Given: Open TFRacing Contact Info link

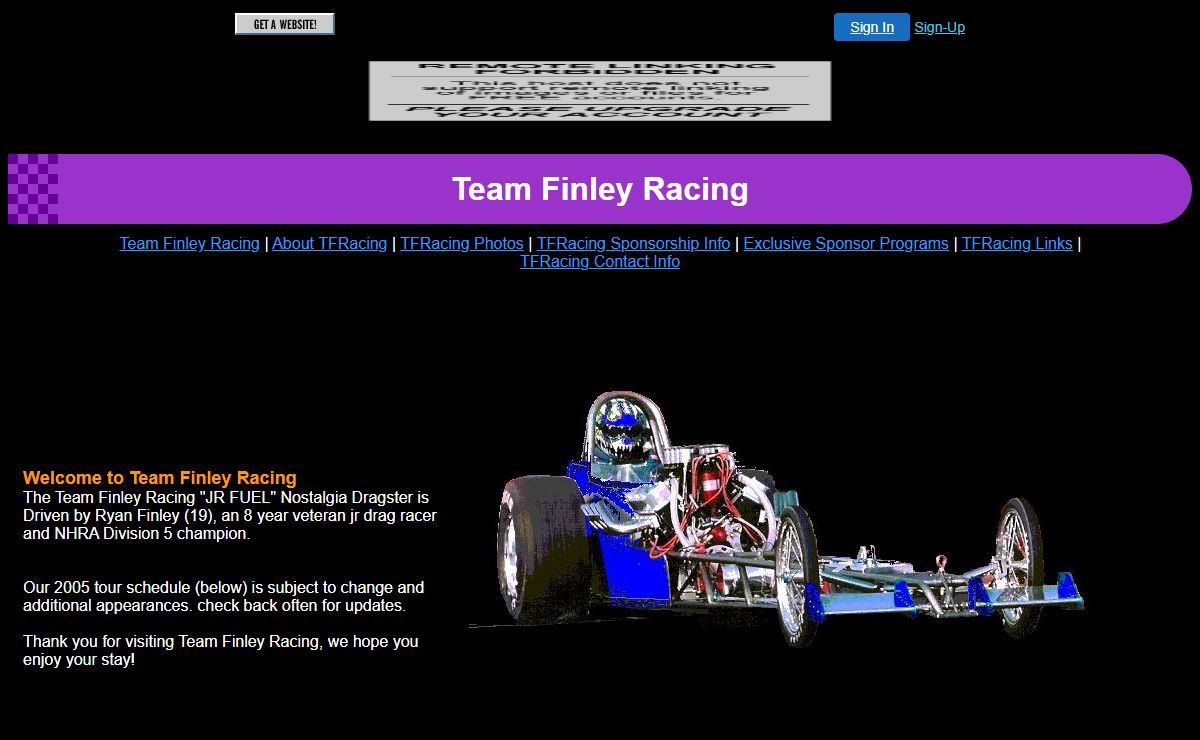Looking at the screenshot, I should [600, 262].
